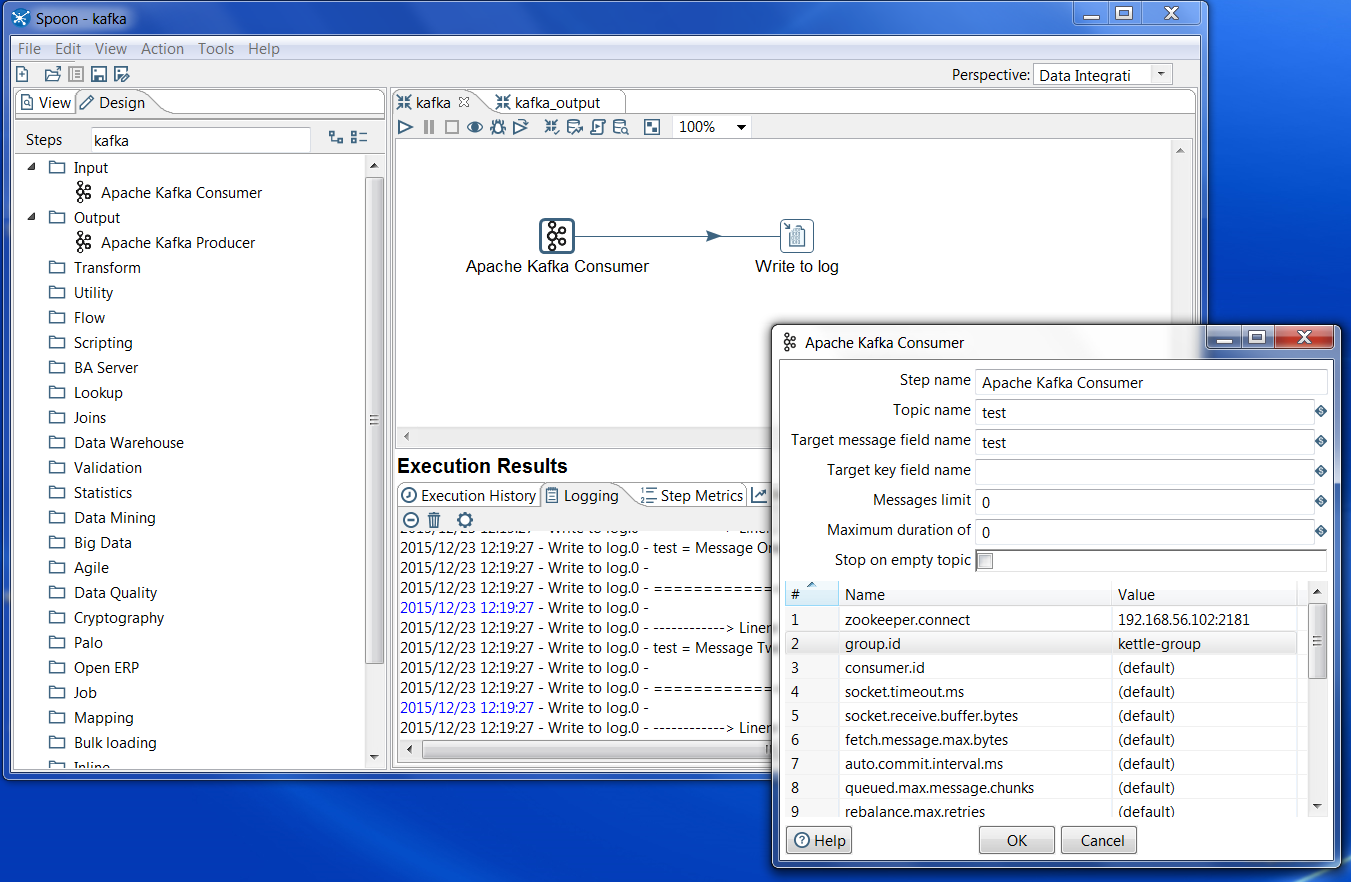Open the Execution History tab
The width and height of the screenshot is (1351, 882).
(x=469, y=495)
